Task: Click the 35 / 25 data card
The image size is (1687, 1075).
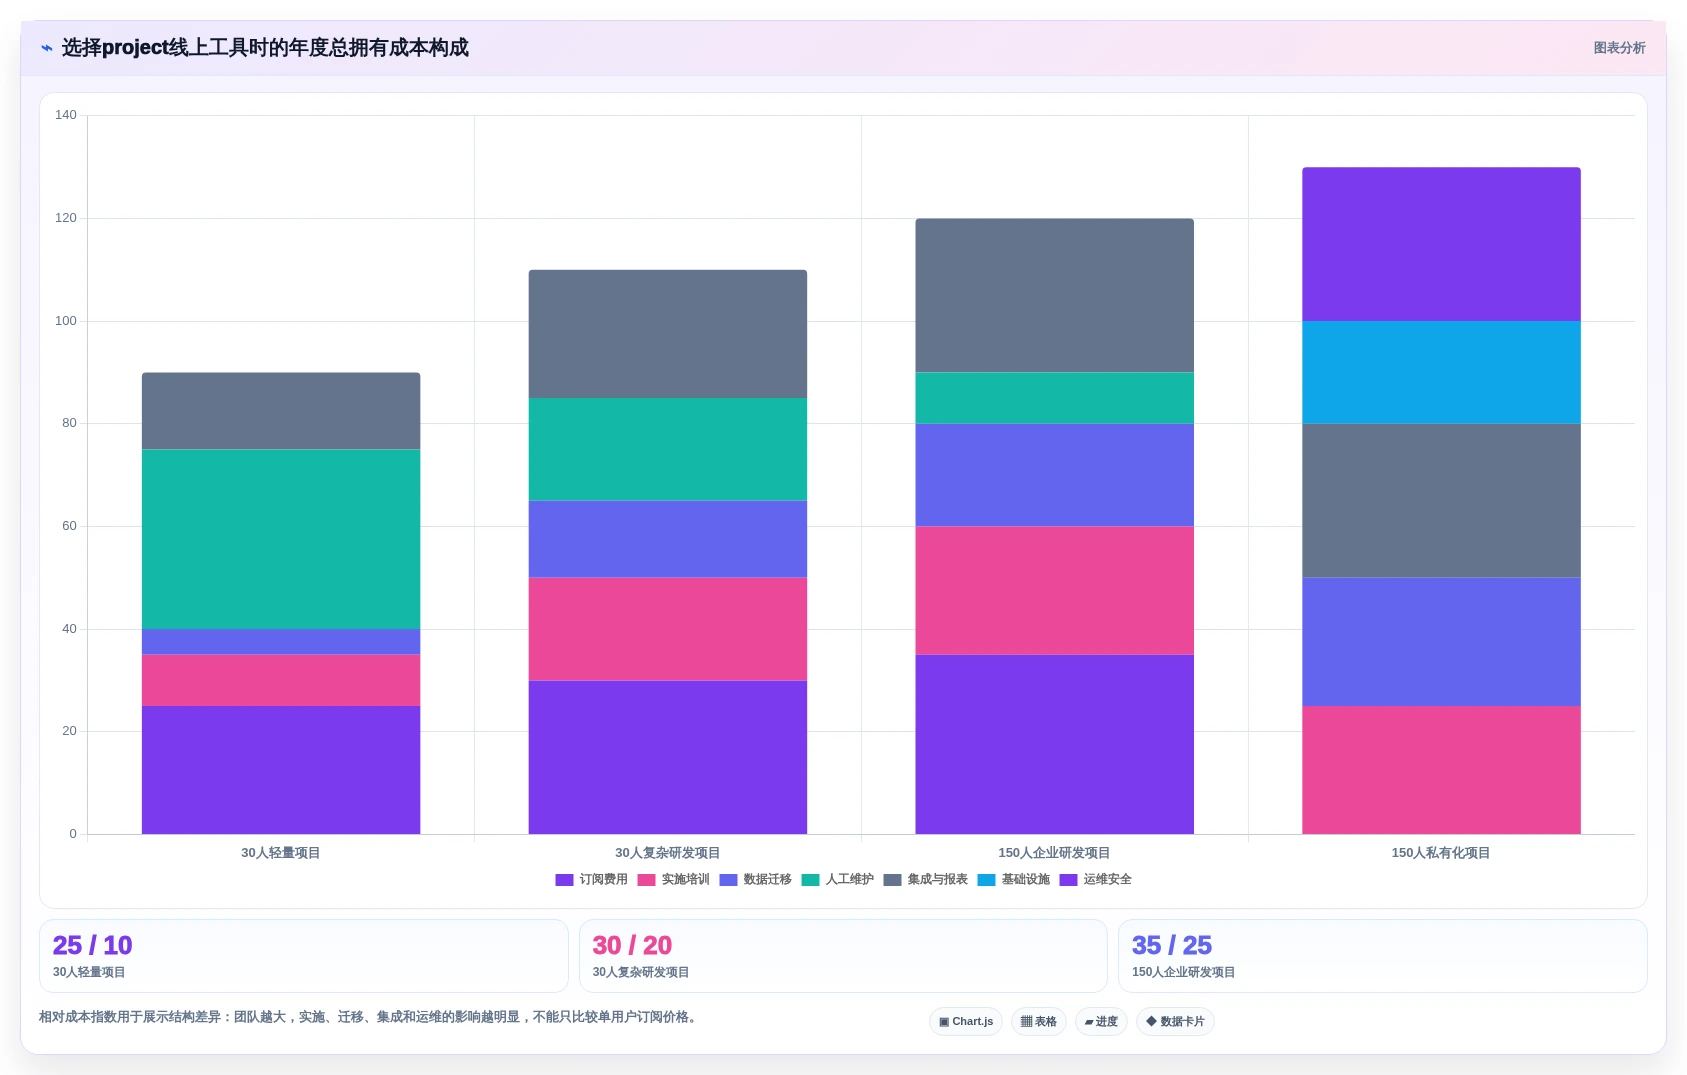Action: (x=1383, y=956)
